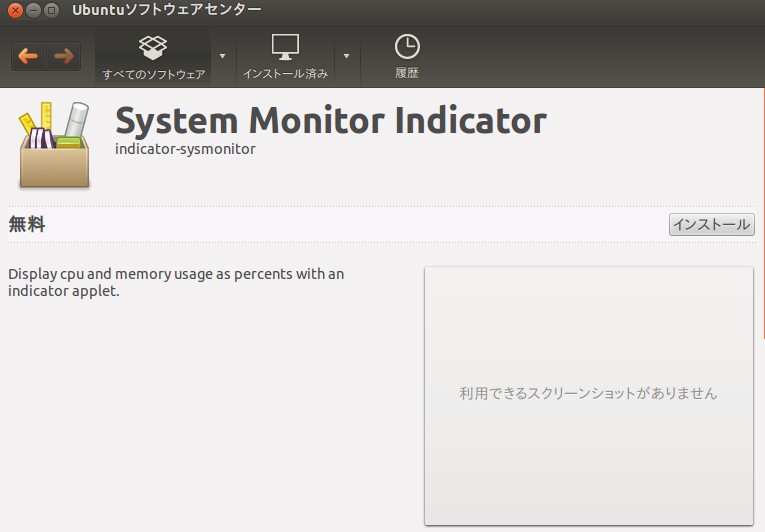The height and width of the screenshot is (532, 765).
Task: Click the indicator-sysmonitor package name
Action: pyautogui.click(x=185, y=149)
